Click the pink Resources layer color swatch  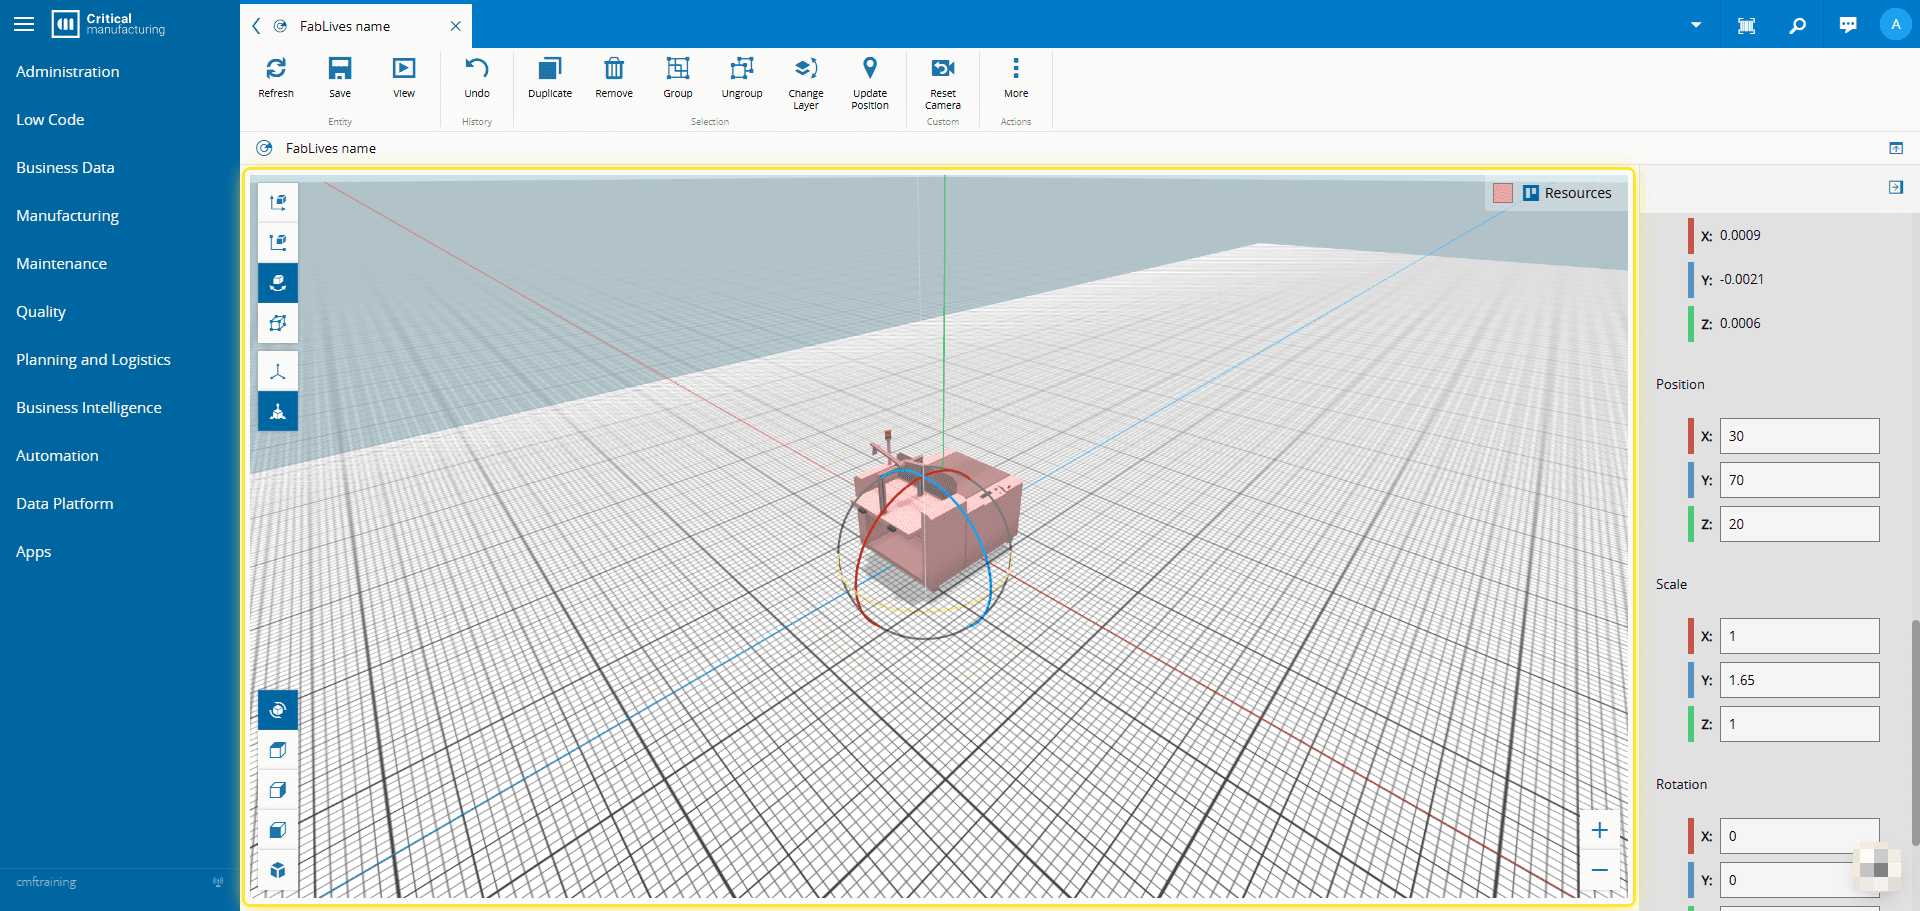pos(1502,193)
